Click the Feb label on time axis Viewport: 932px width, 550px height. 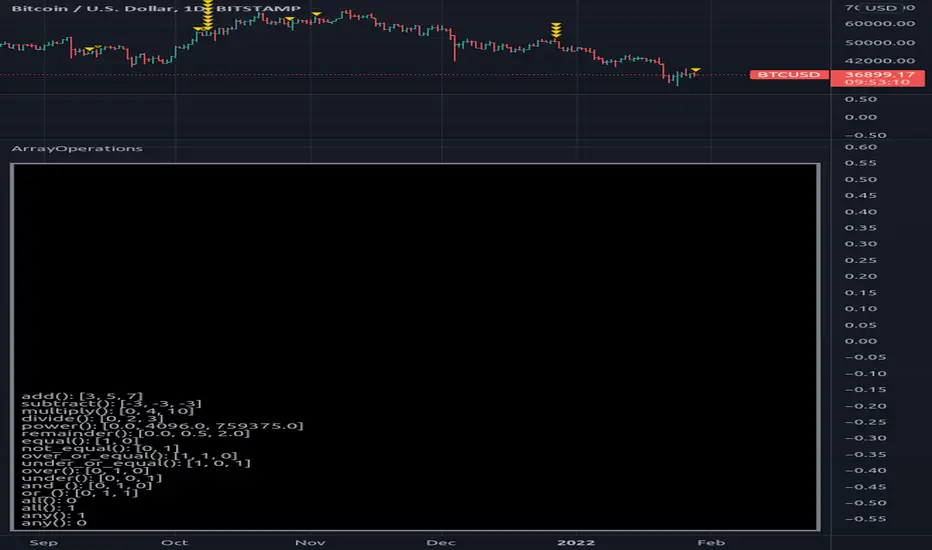(711, 542)
